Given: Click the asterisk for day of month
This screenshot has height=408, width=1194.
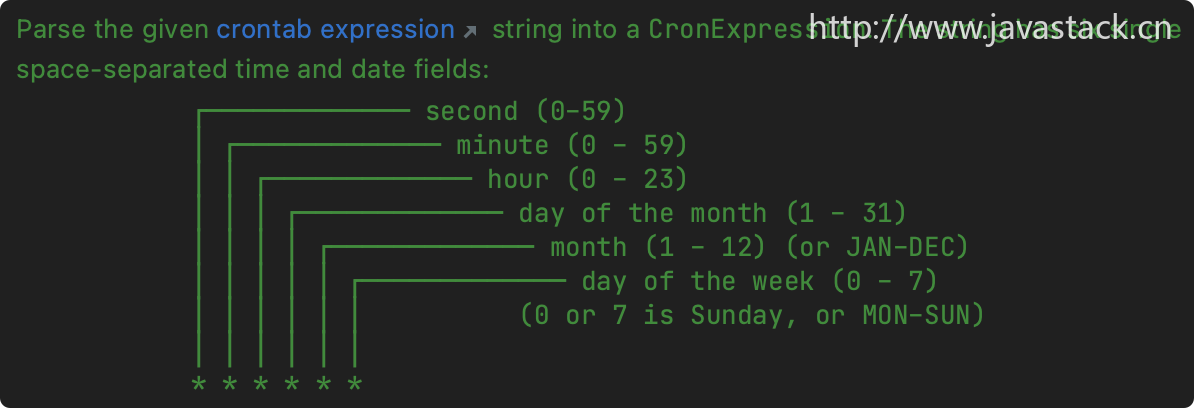Looking at the screenshot, I should [x=292, y=384].
